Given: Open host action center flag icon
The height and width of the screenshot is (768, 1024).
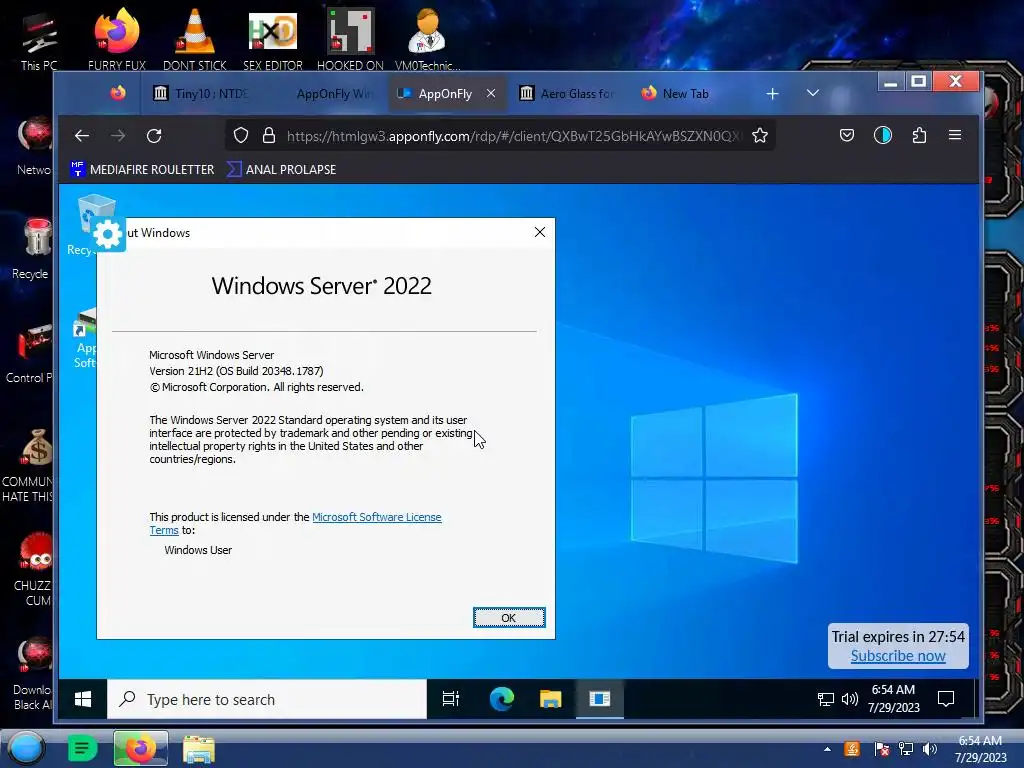Looking at the screenshot, I should 882,749.
